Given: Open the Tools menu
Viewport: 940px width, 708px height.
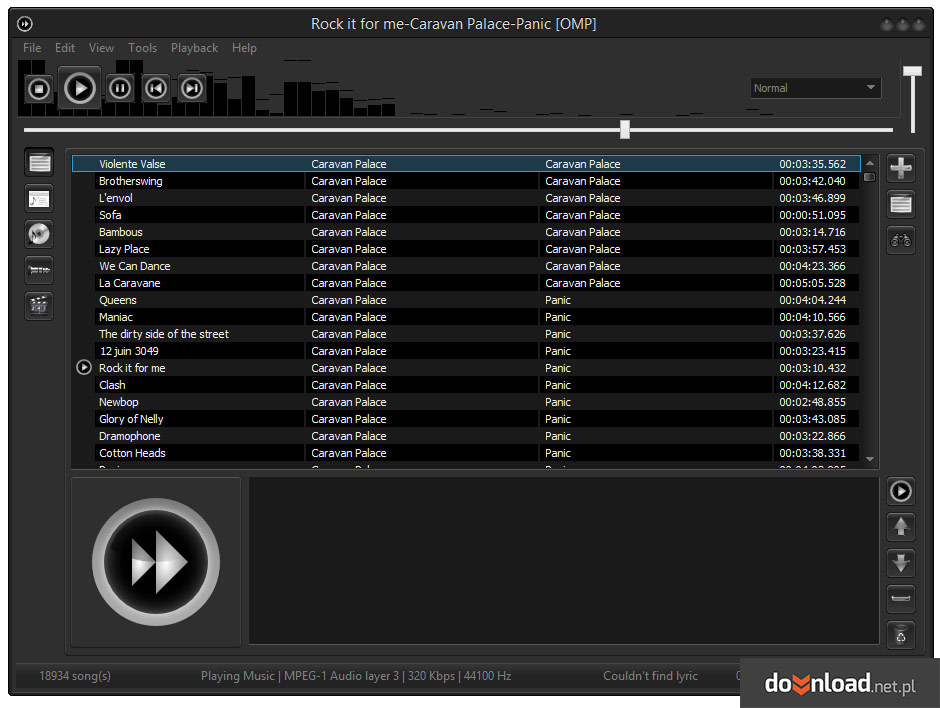Looking at the screenshot, I should [x=143, y=48].
